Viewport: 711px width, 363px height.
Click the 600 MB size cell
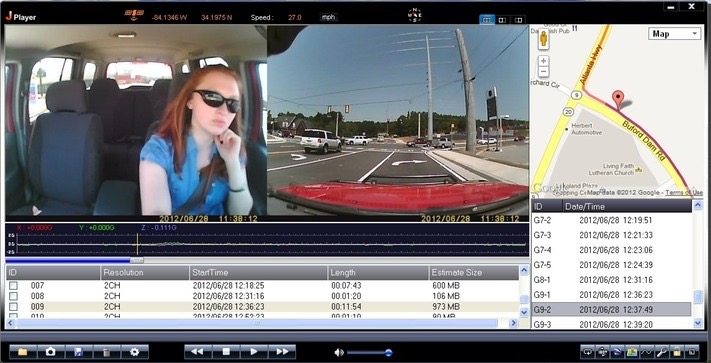(x=446, y=286)
